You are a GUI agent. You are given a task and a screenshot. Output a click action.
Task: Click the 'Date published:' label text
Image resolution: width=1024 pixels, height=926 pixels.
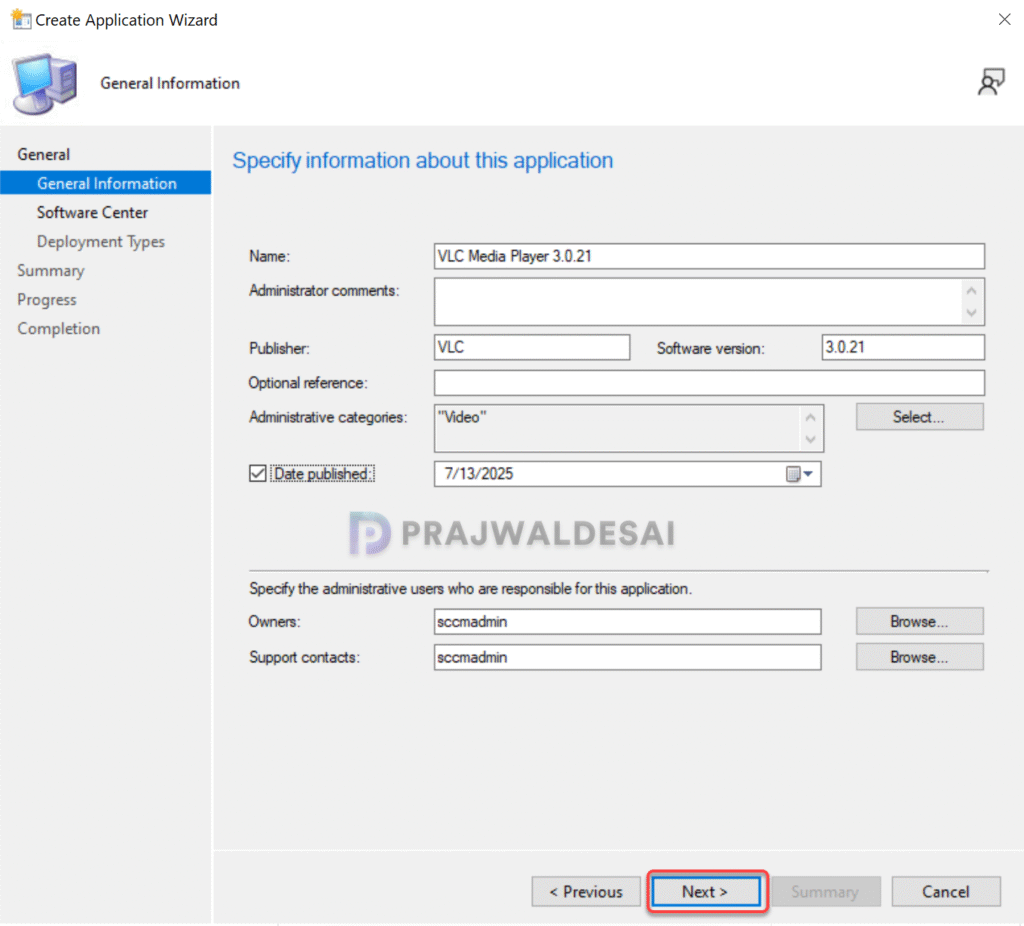click(x=323, y=473)
